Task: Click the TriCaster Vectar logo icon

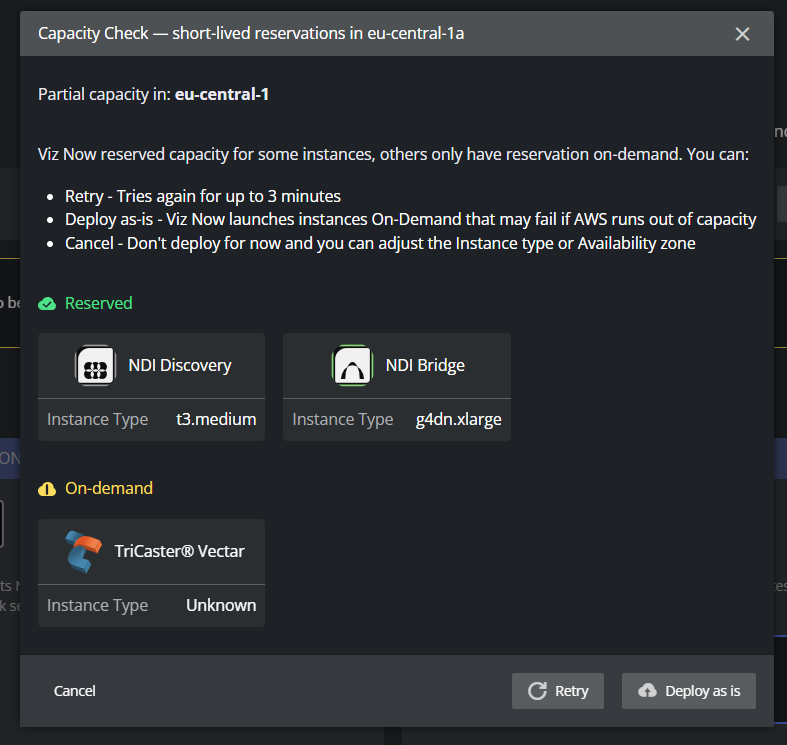Action: click(83, 551)
